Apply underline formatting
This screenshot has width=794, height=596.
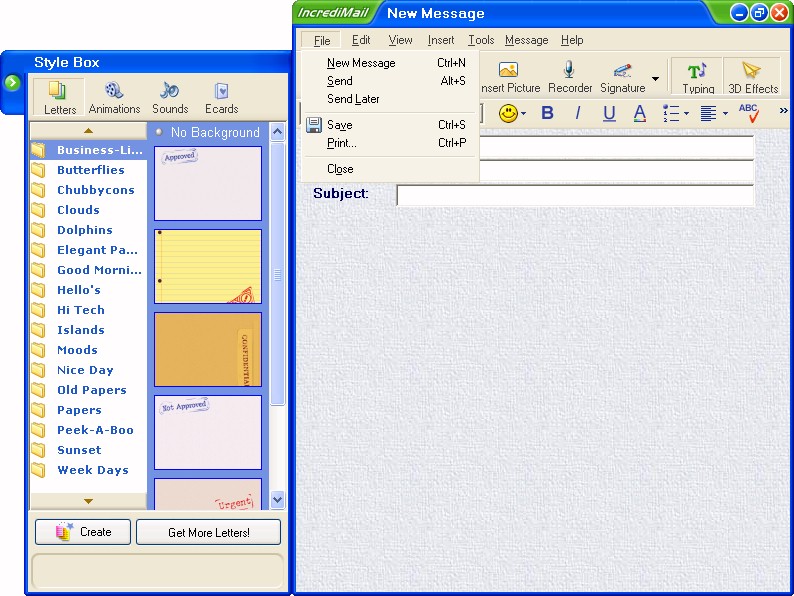pos(609,113)
